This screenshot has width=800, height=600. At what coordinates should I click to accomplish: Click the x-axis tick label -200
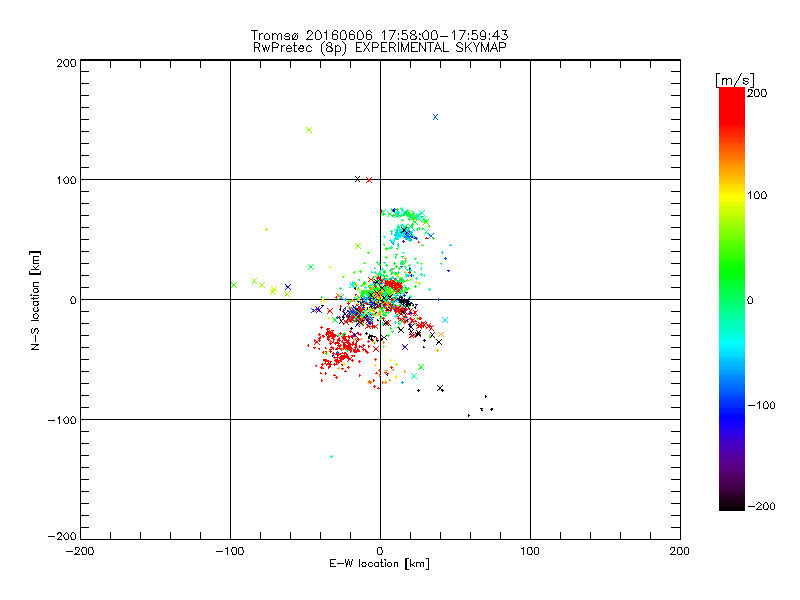[x=80, y=551]
